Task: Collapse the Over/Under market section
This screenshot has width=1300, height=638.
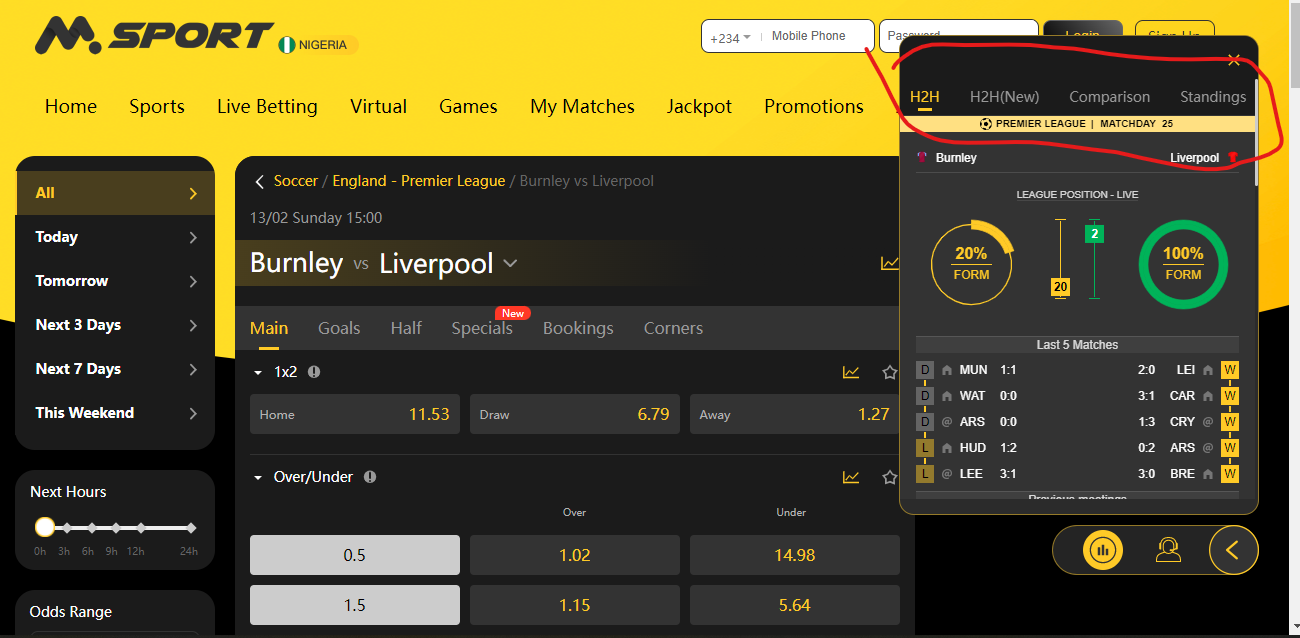Action: [x=258, y=477]
